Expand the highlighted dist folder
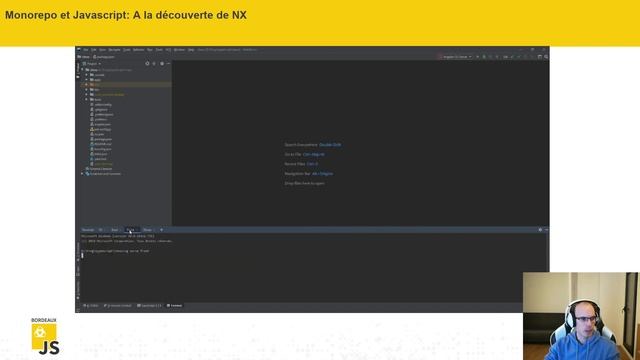 click(x=87, y=84)
